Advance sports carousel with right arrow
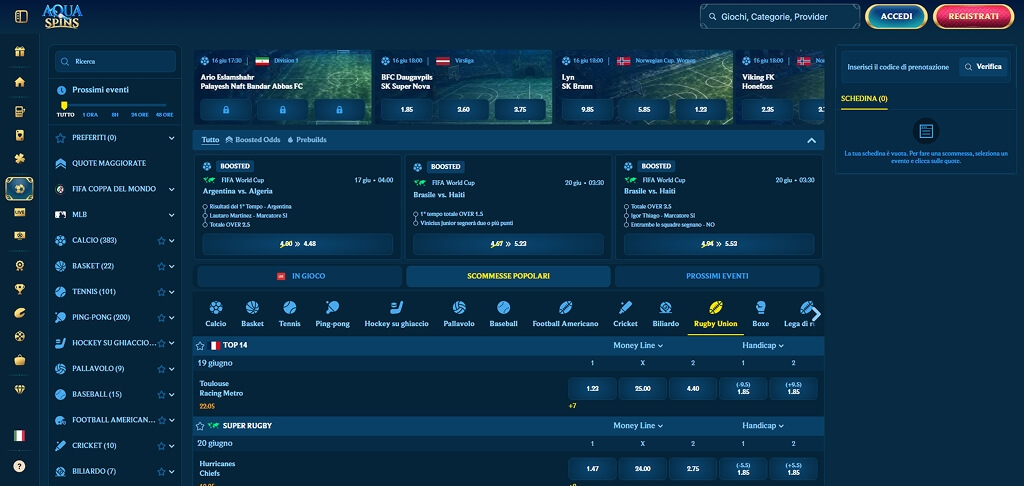 [x=815, y=314]
